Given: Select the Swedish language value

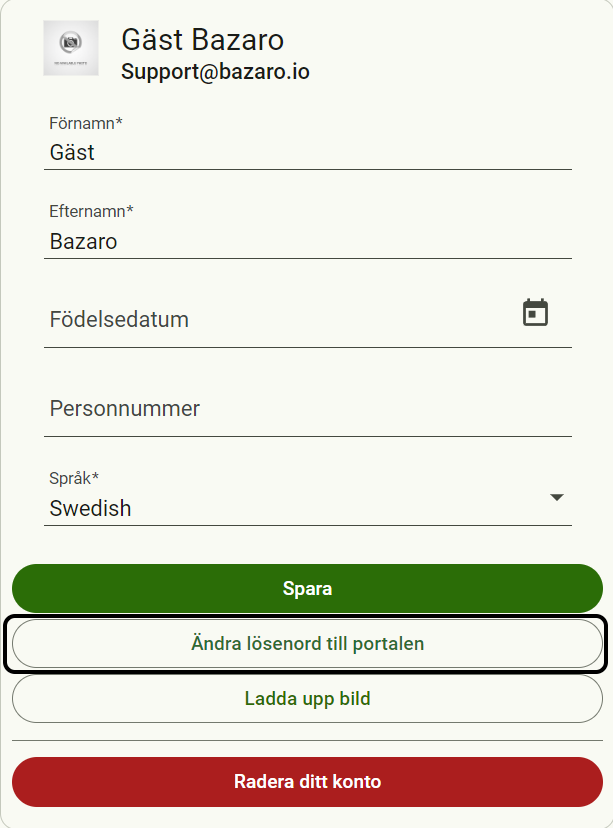Looking at the screenshot, I should pyautogui.click(x=90, y=508).
